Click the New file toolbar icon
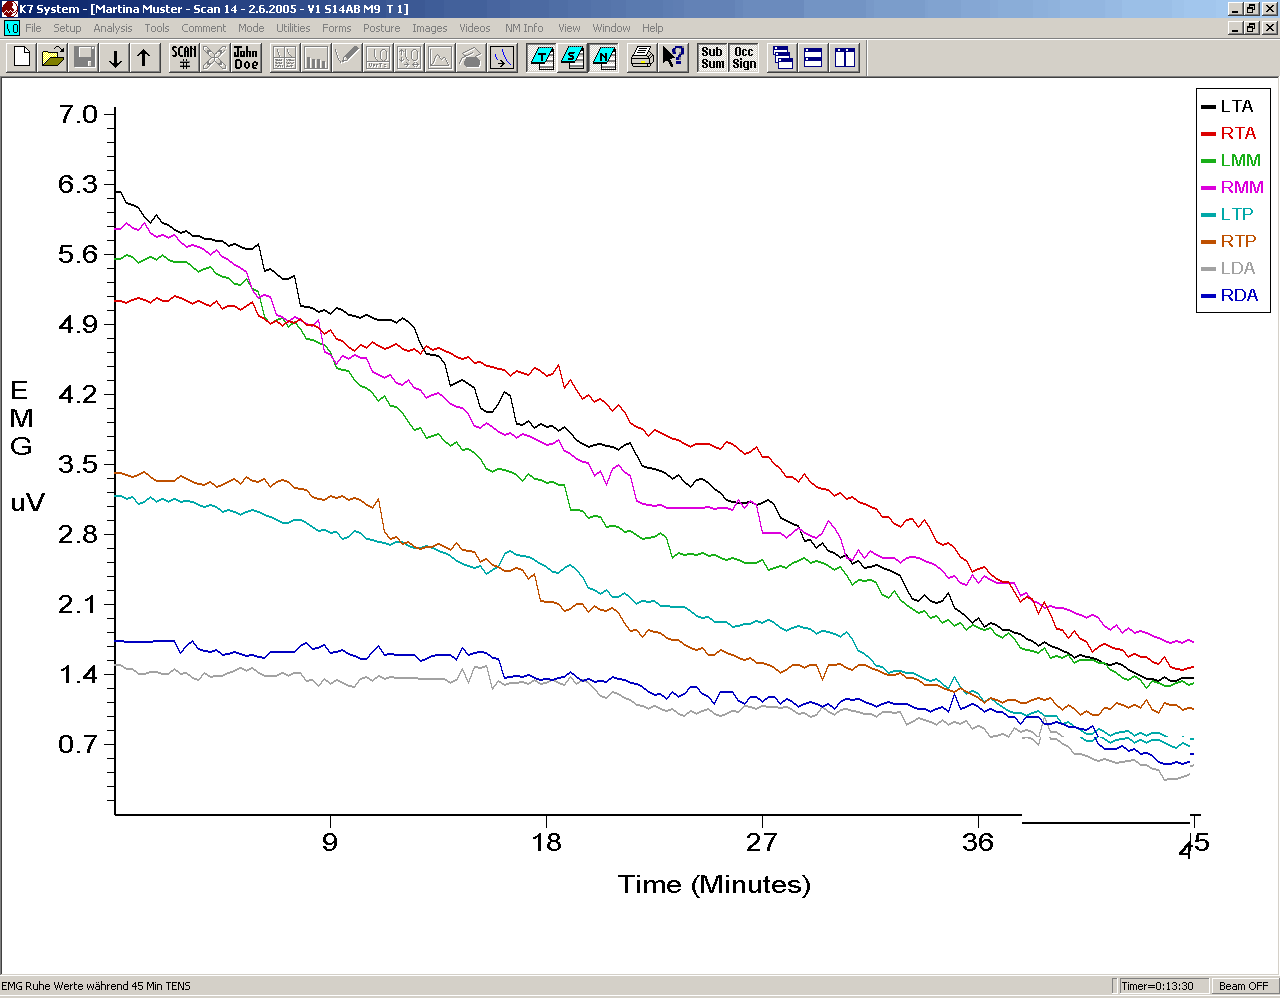 [x=22, y=58]
